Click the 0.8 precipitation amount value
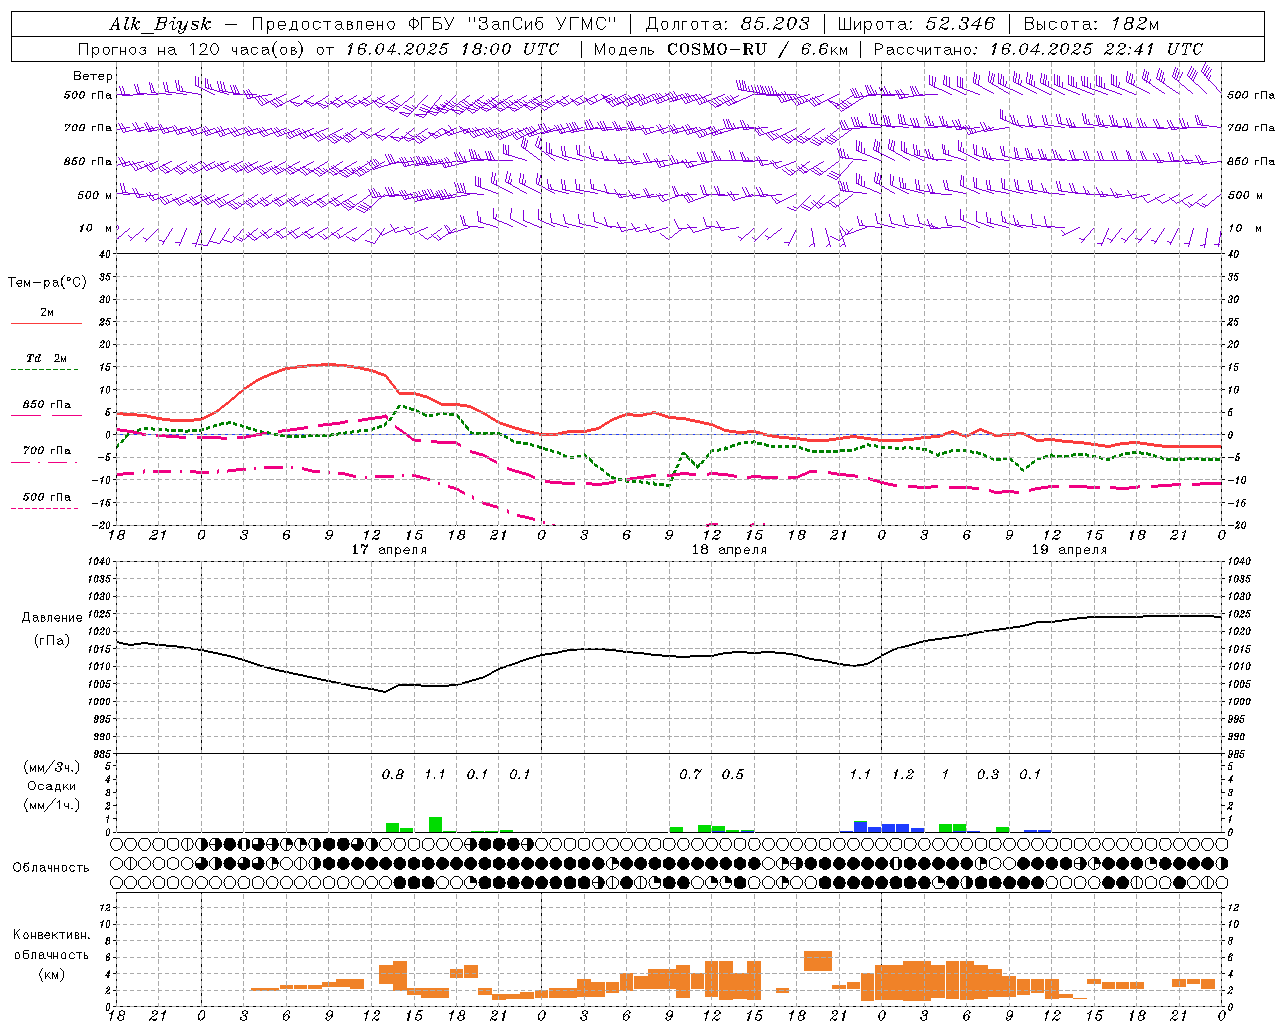This screenshot has height=1024, width=1280. point(393,775)
